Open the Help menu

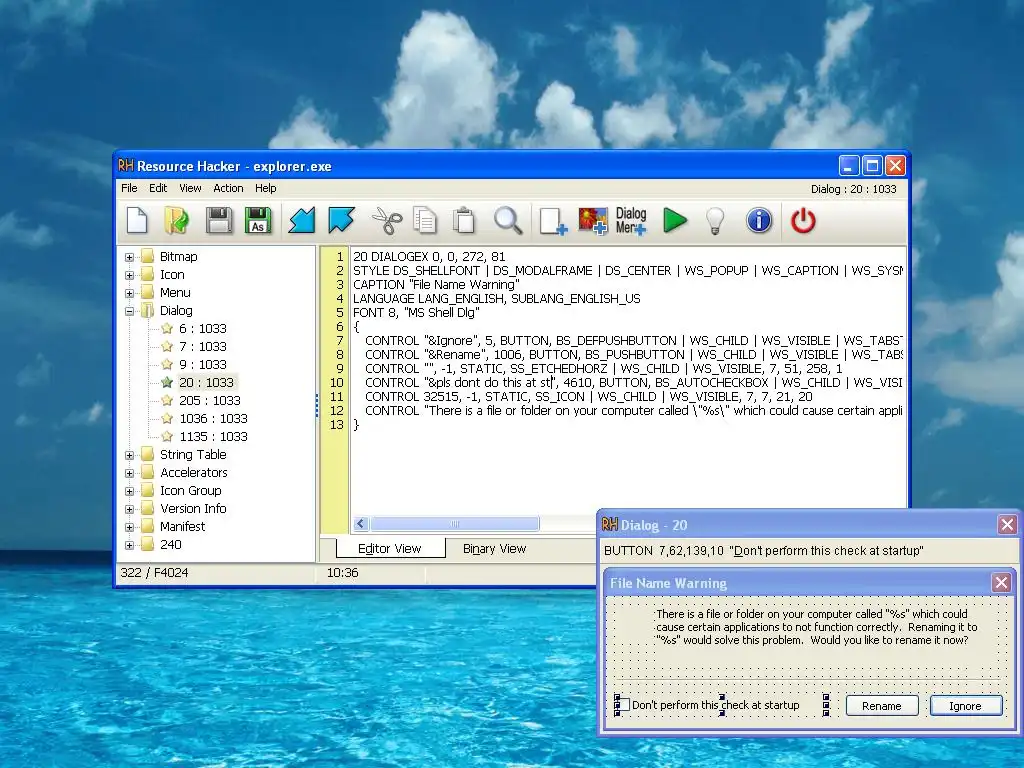click(x=266, y=188)
